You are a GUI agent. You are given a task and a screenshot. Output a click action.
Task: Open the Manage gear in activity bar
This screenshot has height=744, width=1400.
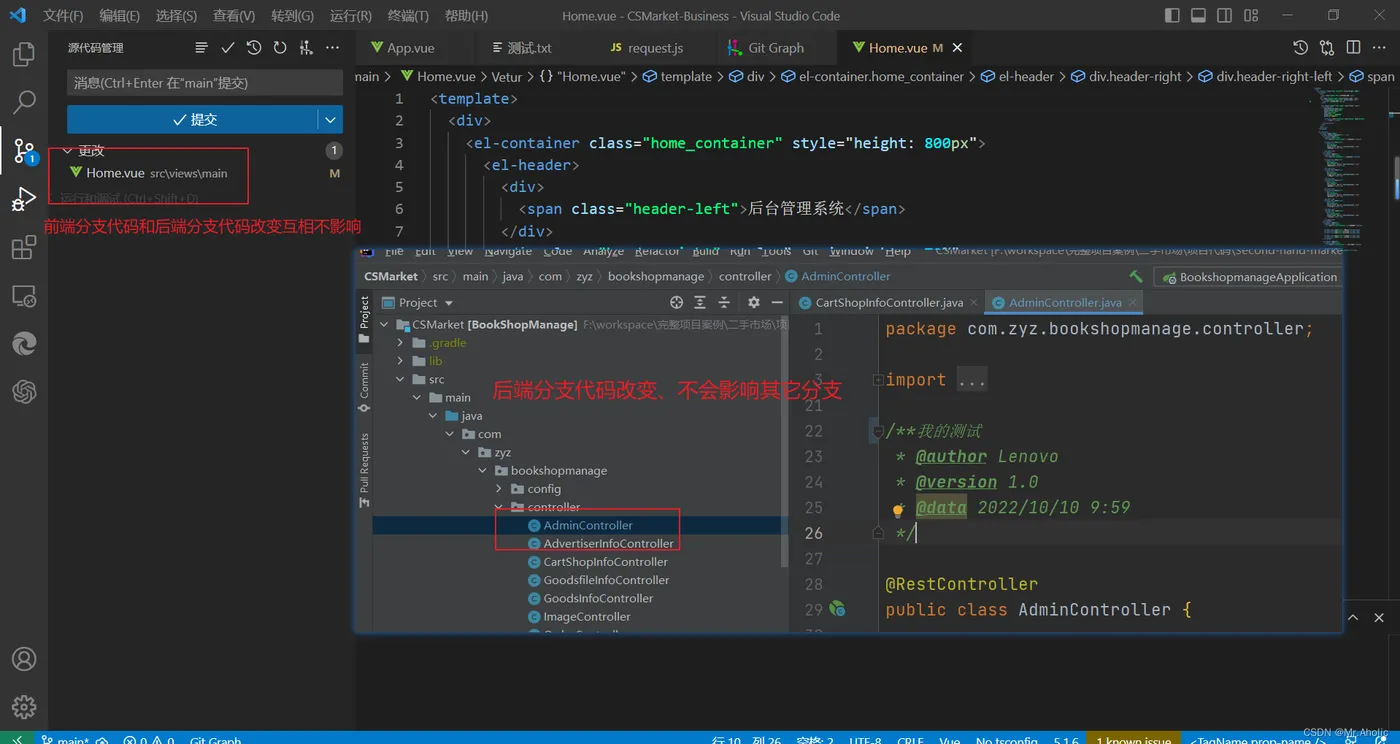(x=24, y=708)
